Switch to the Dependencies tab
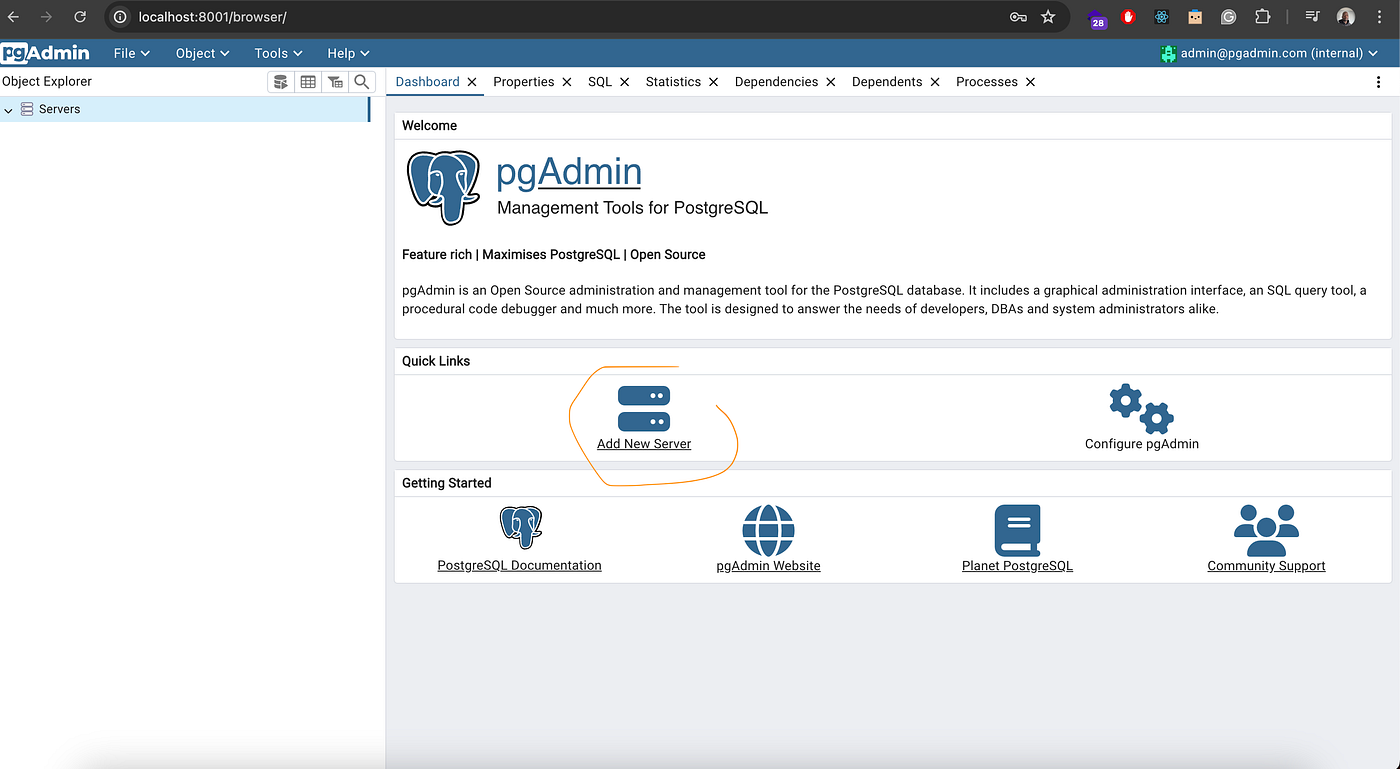Viewport: 1400px width, 769px height. 776,82
